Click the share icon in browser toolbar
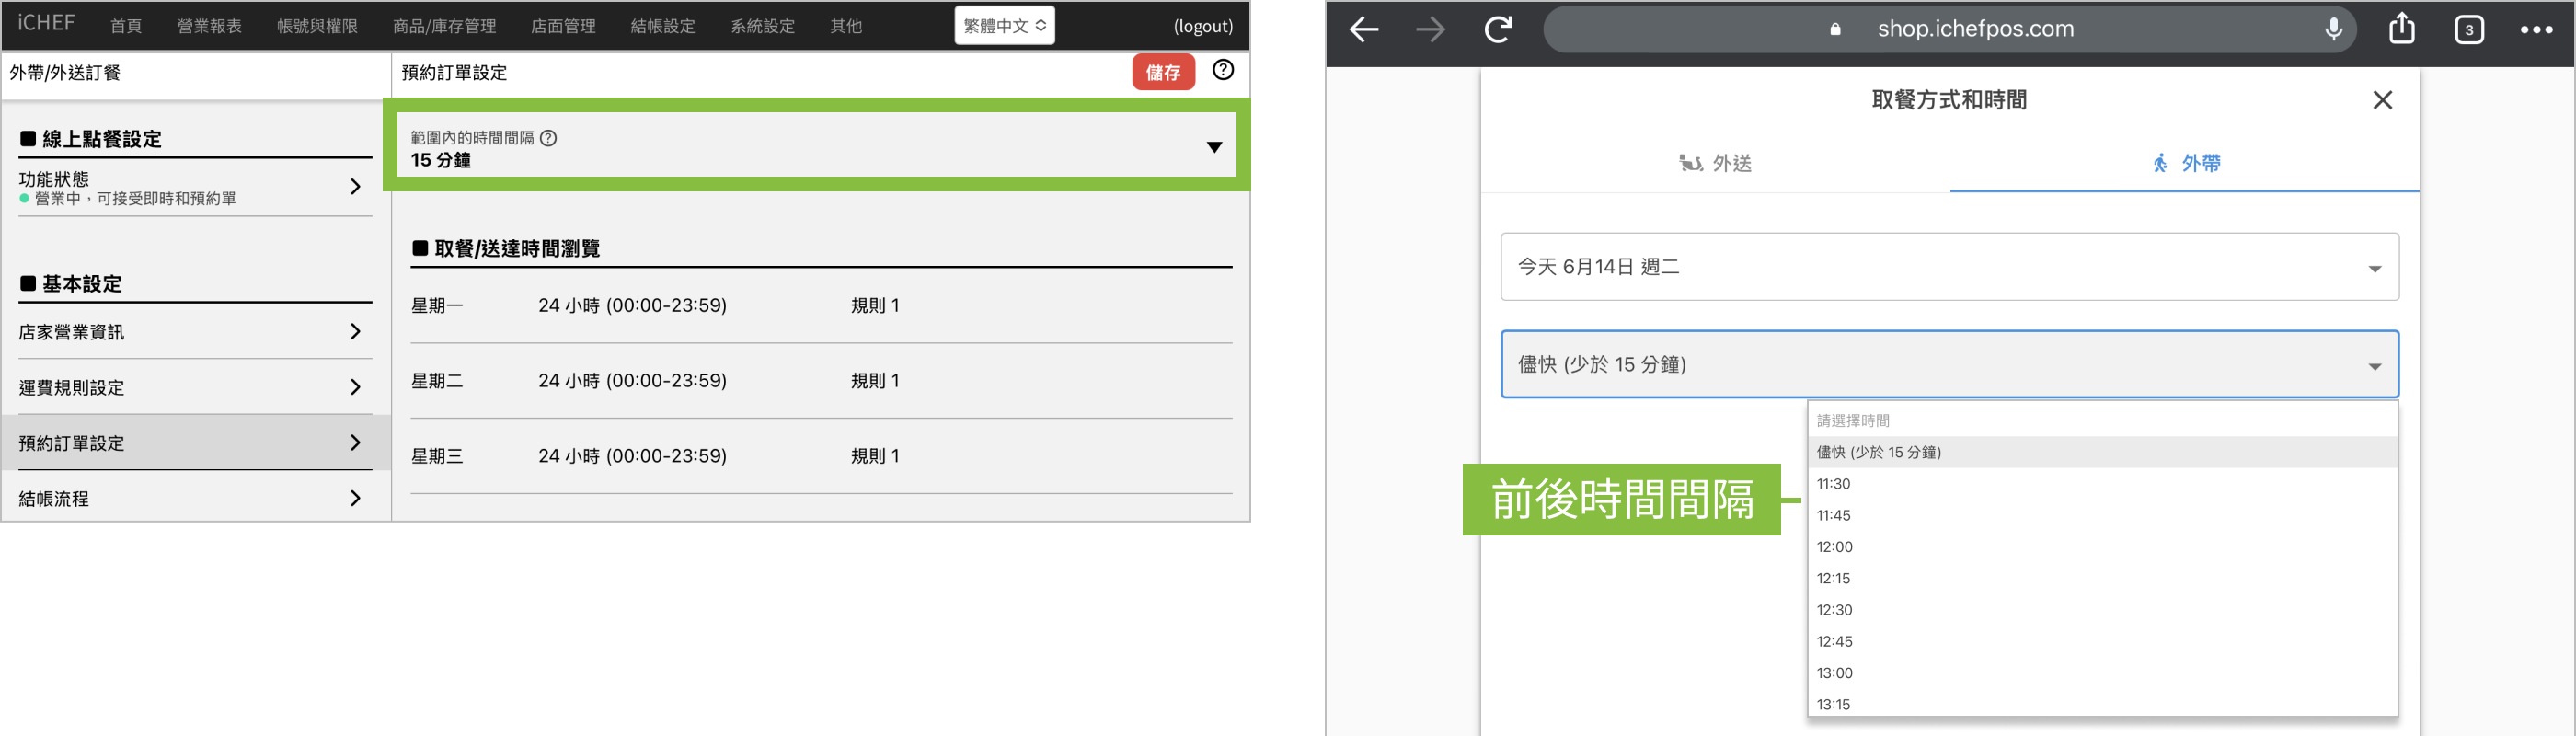The width and height of the screenshot is (2576, 736). point(2401,29)
